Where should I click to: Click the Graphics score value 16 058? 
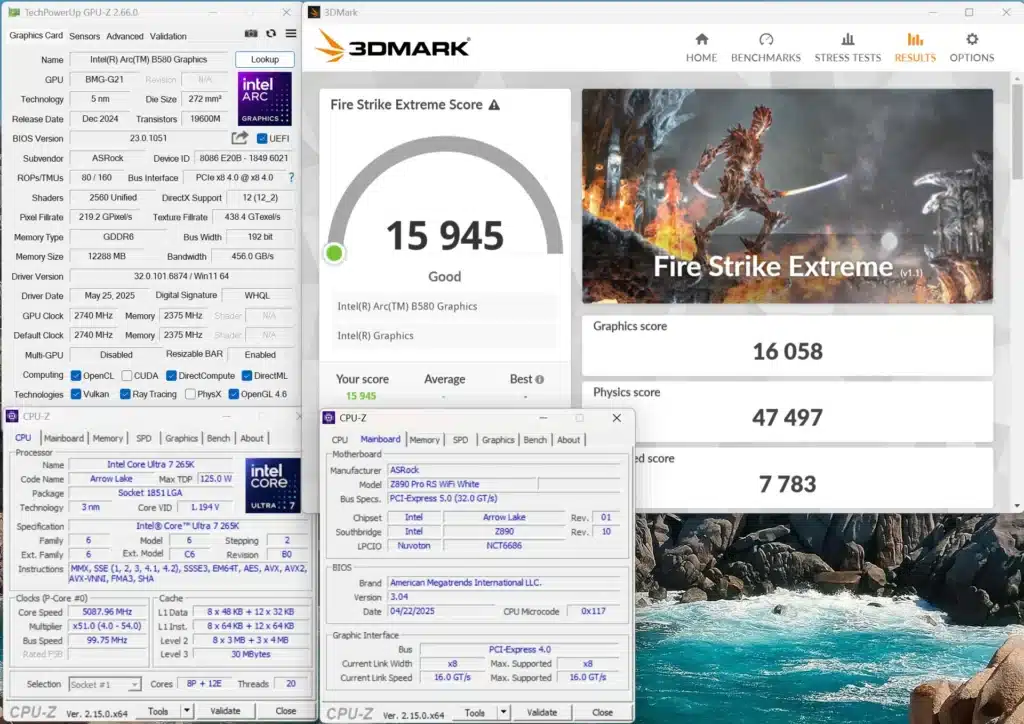coord(788,351)
